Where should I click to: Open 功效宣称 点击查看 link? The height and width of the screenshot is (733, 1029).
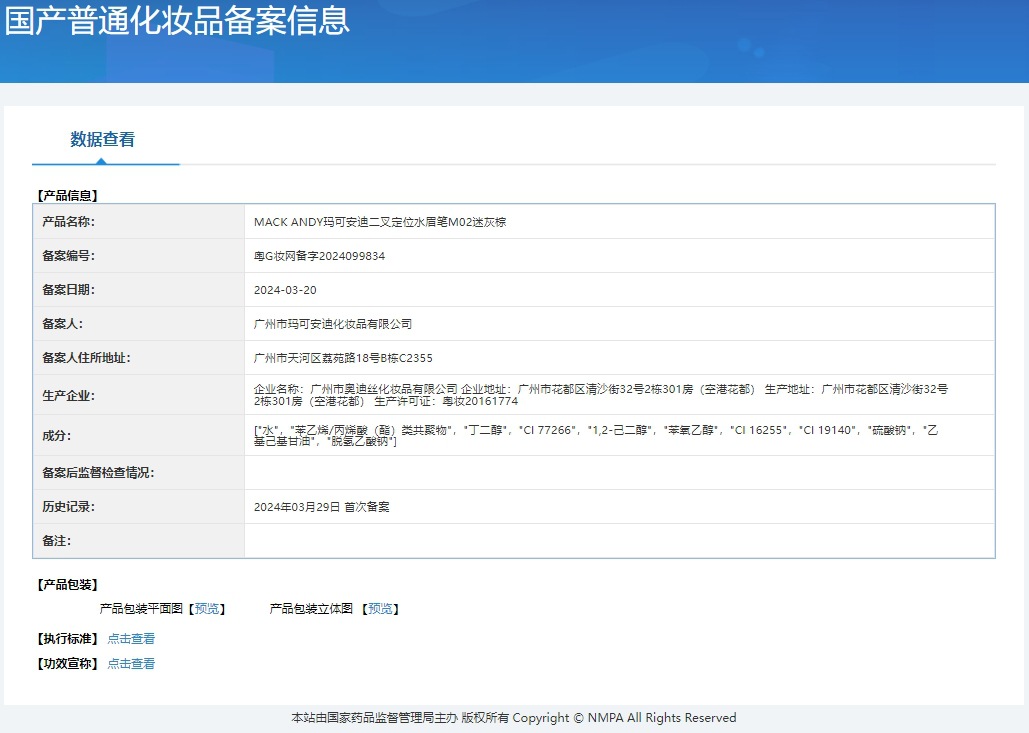[131, 663]
